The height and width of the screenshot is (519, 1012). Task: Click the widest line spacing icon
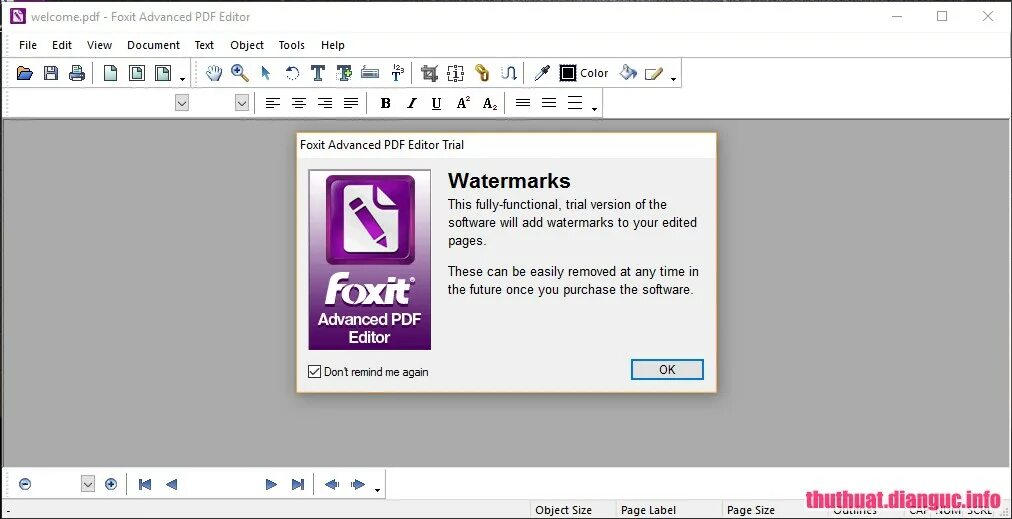pyautogui.click(x=575, y=103)
